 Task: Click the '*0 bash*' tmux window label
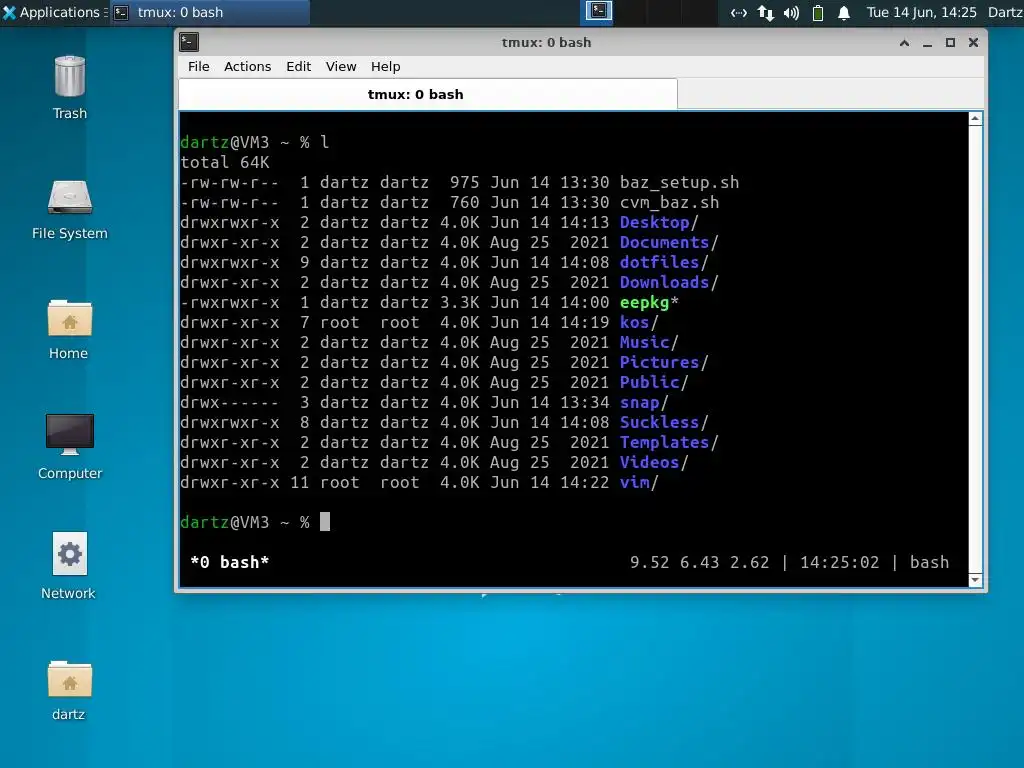[229, 562]
